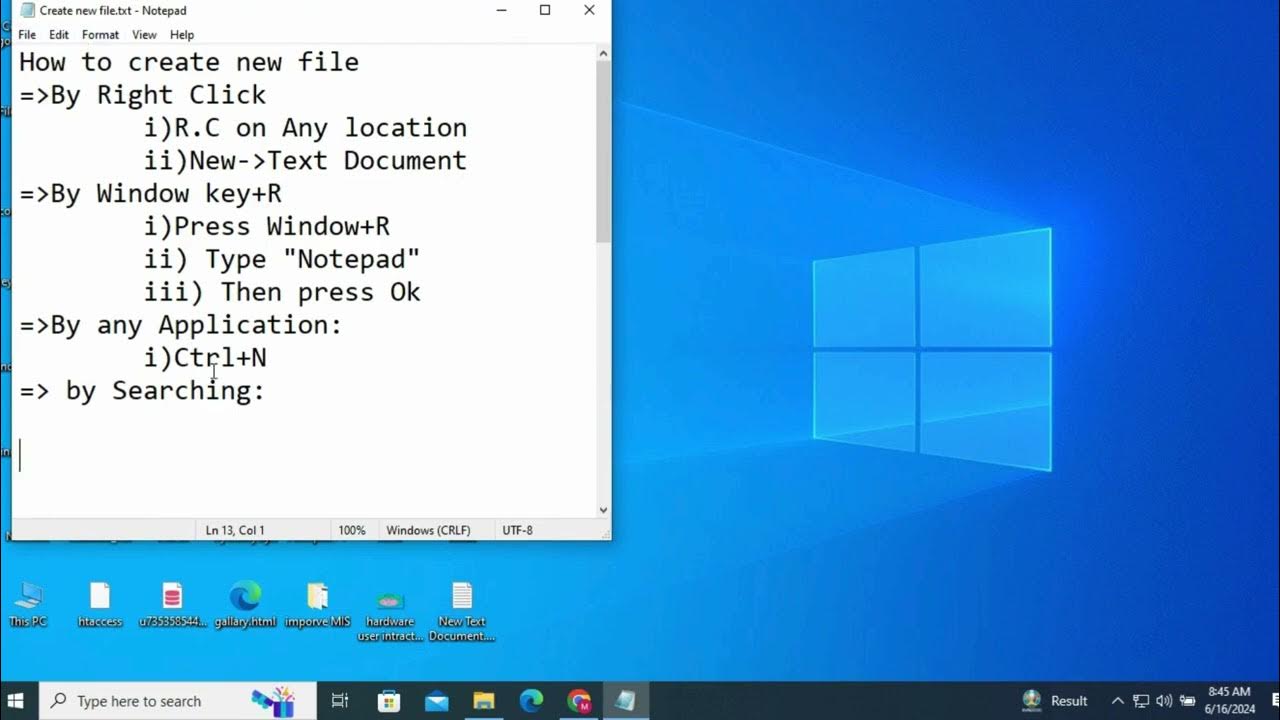Click the line '=> by Searching:'

pos(143,391)
